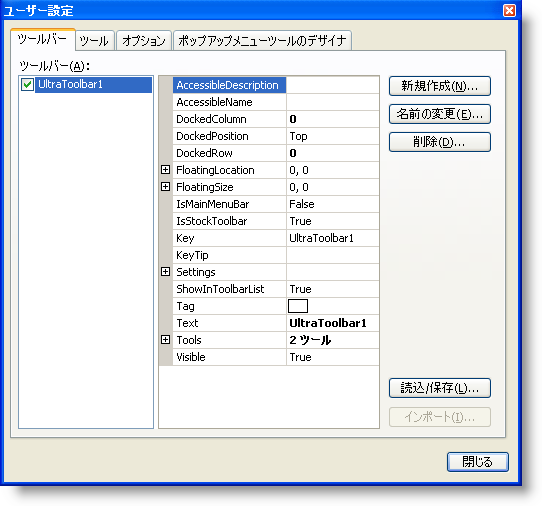Expand the Tools property

pyautogui.click(x=166, y=340)
